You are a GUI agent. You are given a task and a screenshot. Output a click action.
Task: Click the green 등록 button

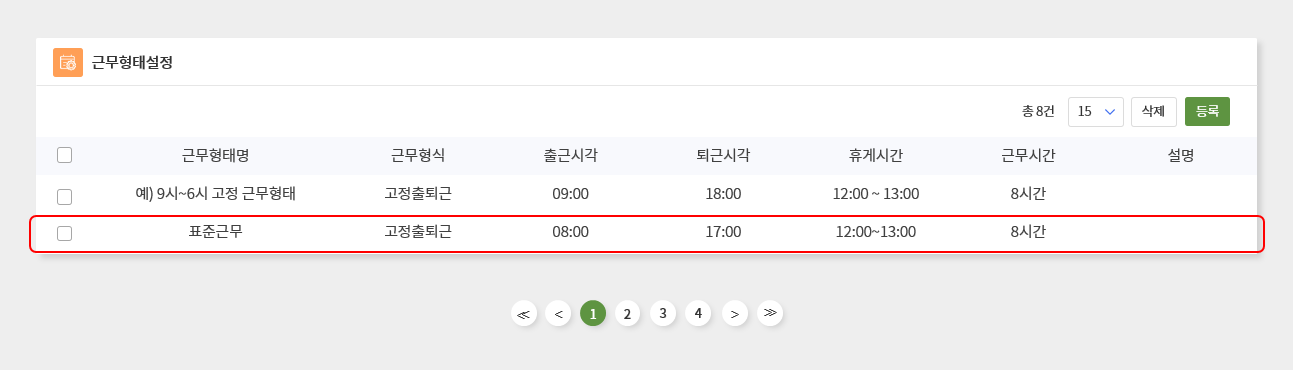click(1207, 112)
